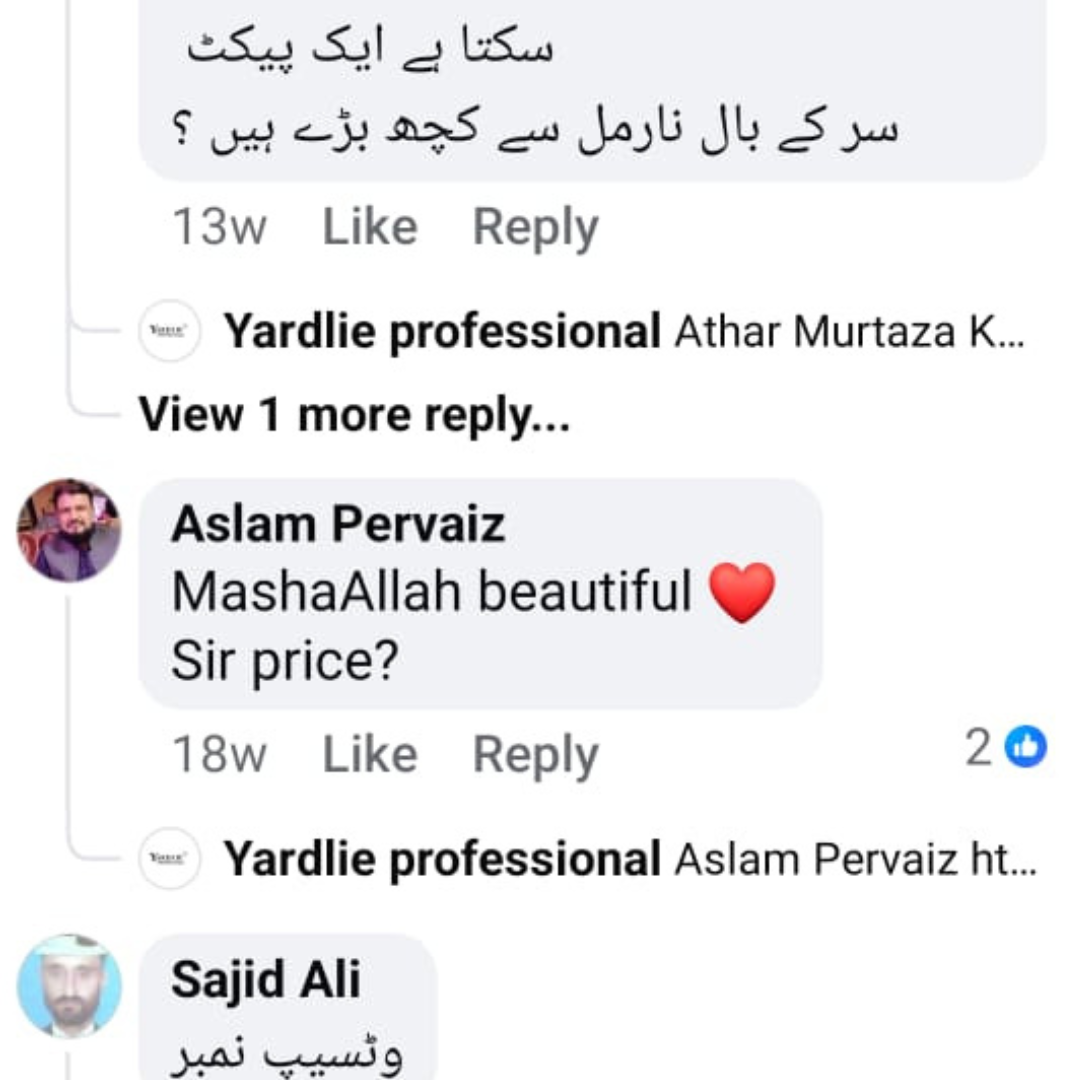This screenshot has height=1080, width=1080.
Task: Reply to the 13w Urdu comment
Action: click(535, 227)
